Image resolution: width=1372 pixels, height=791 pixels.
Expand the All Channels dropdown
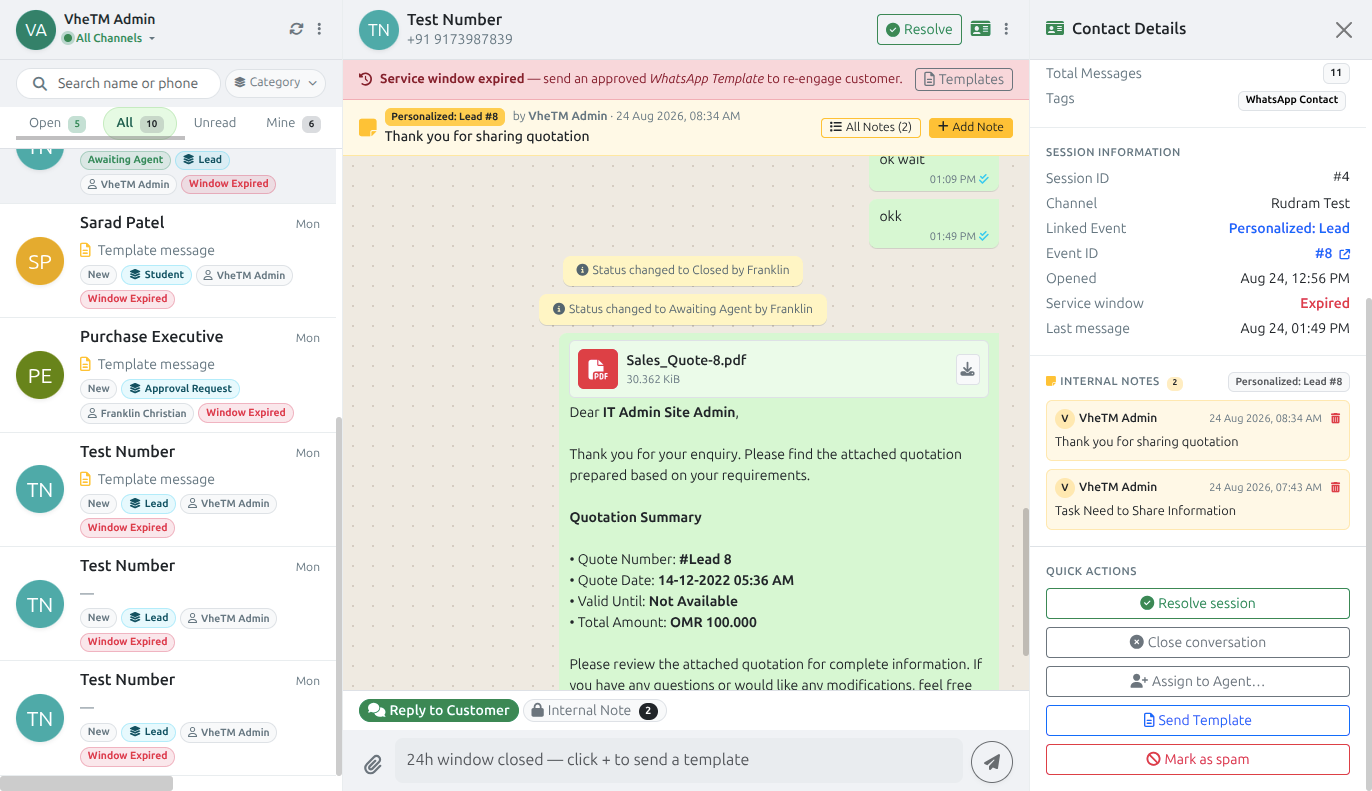(x=109, y=38)
